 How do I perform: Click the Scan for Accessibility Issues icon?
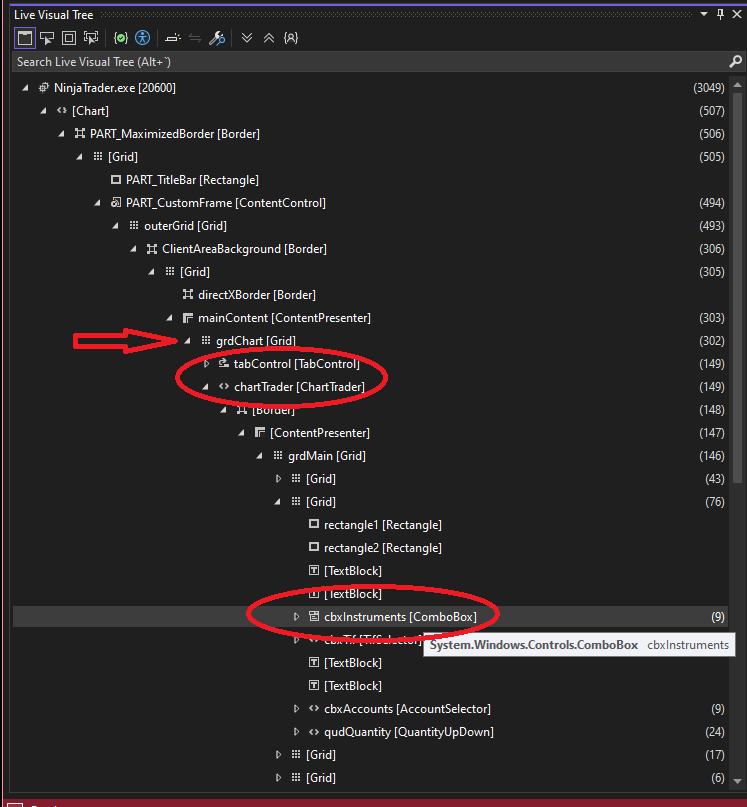pyautogui.click(x=143, y=38)
